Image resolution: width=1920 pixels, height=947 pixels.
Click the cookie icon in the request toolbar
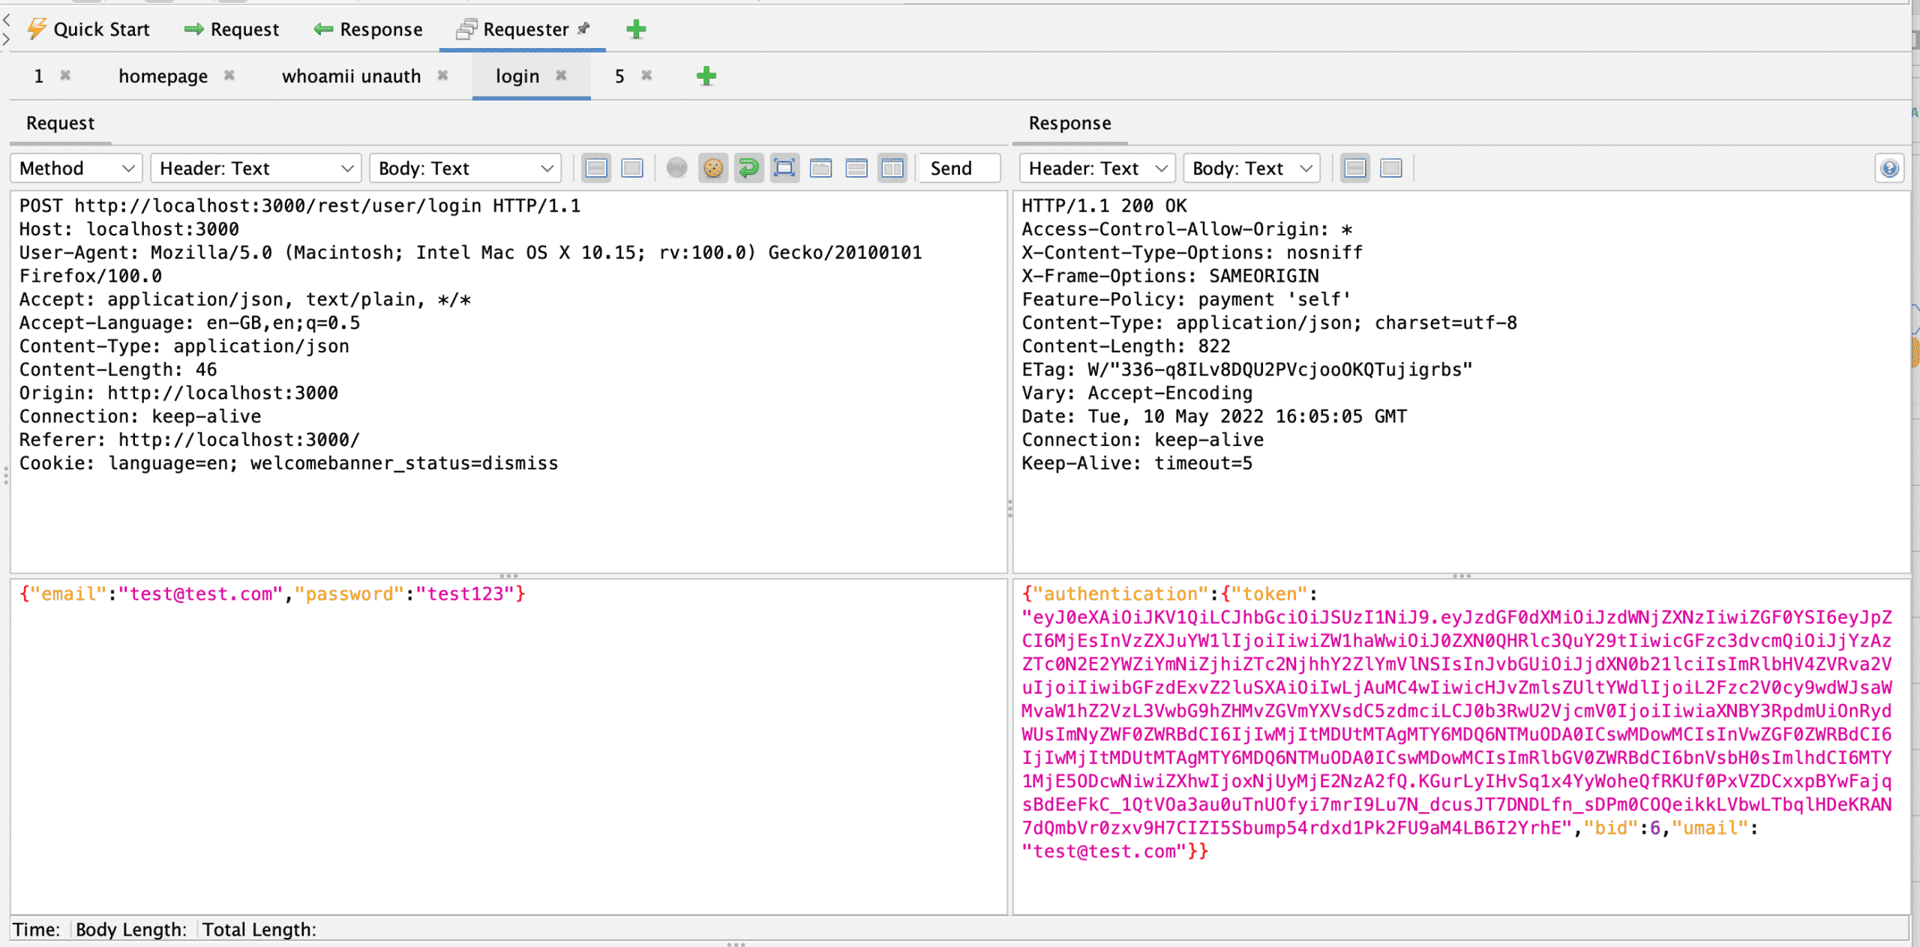713,168
